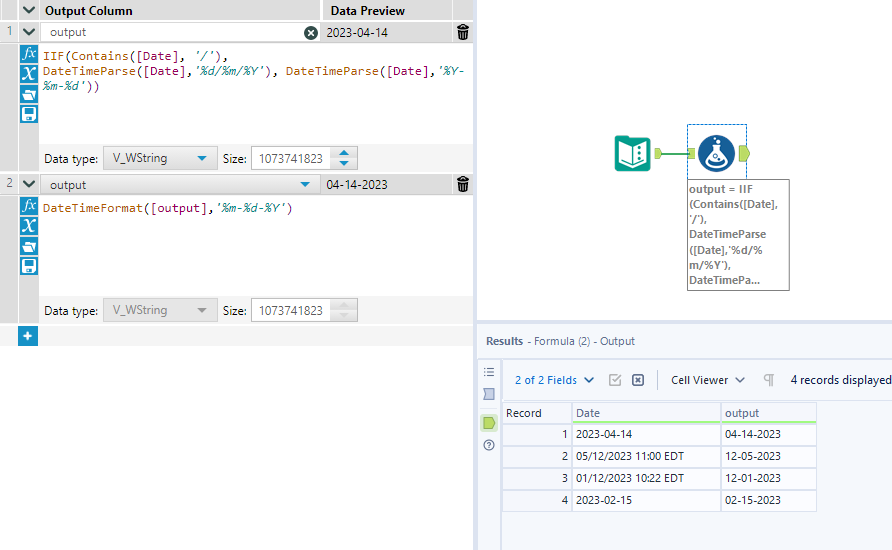Click the output column header in results

click(768, 413)
